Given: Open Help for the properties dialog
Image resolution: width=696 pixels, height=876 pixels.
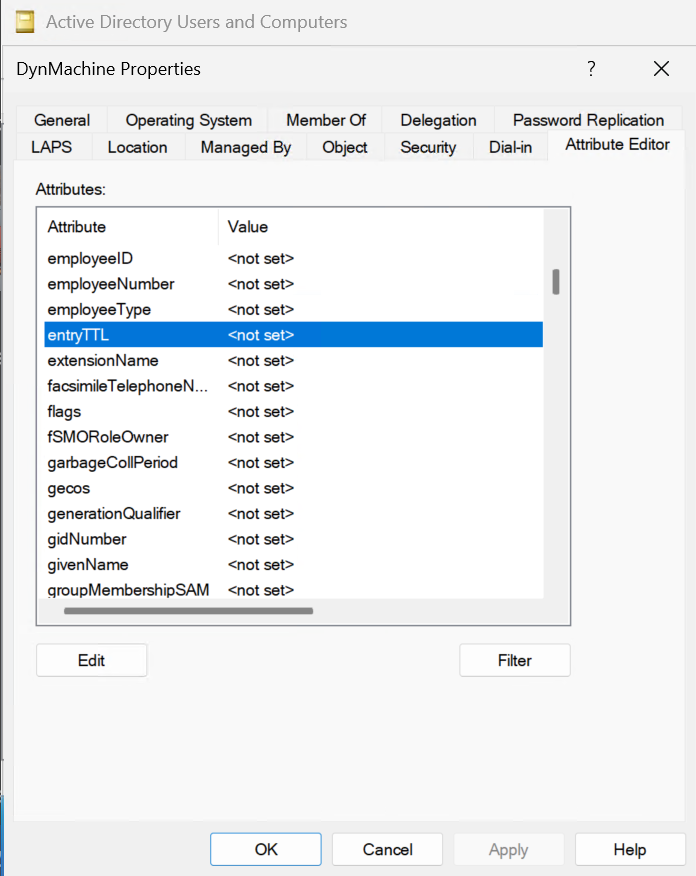Looking at the screenshot, I should pyautogui.click(x=630, y=849).
